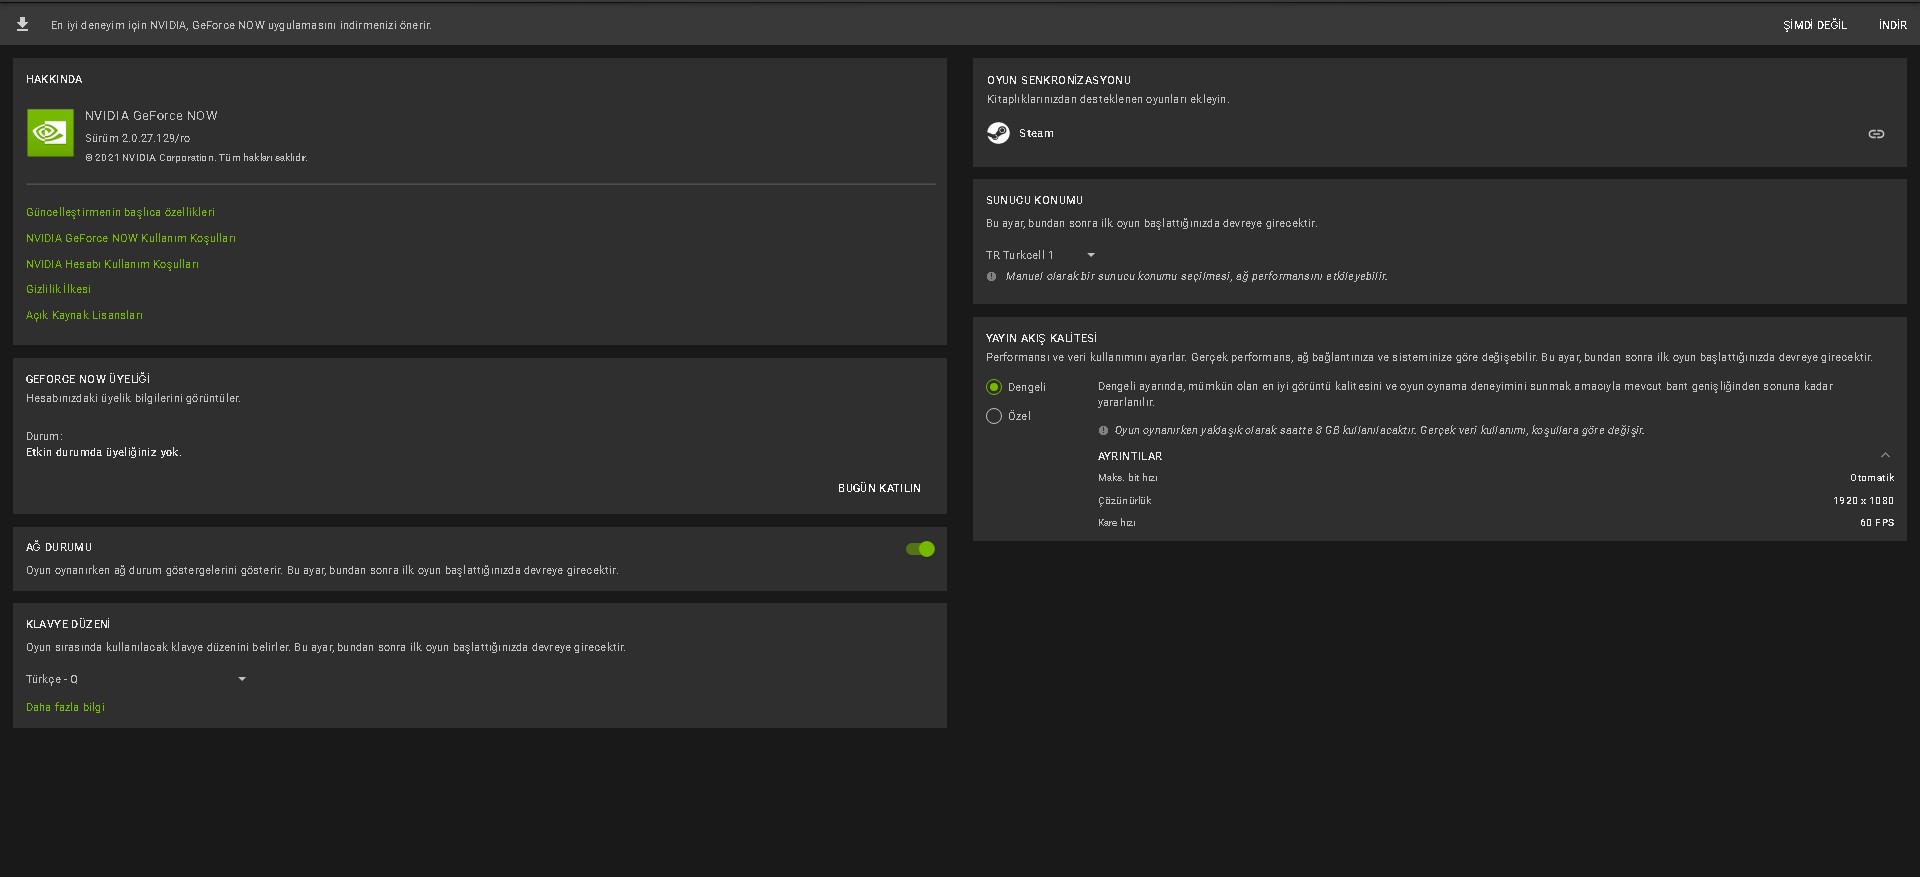Open Daha fazla bilgi link
The width and height of the screenshot is (1920, 877).
(x=65, y=707)
